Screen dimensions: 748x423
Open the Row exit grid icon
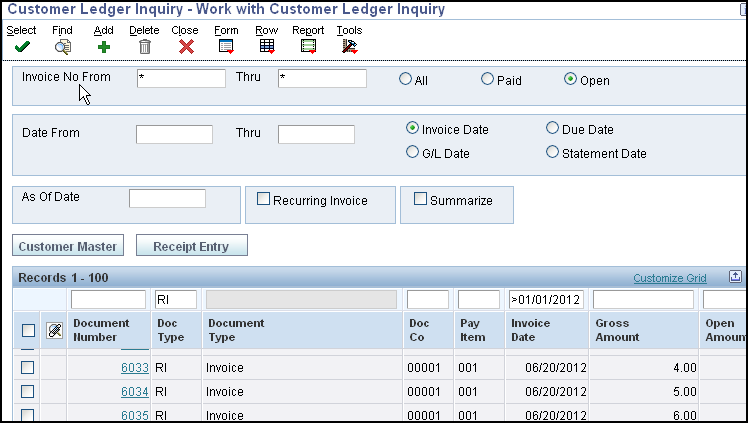(x=267, y=46)
